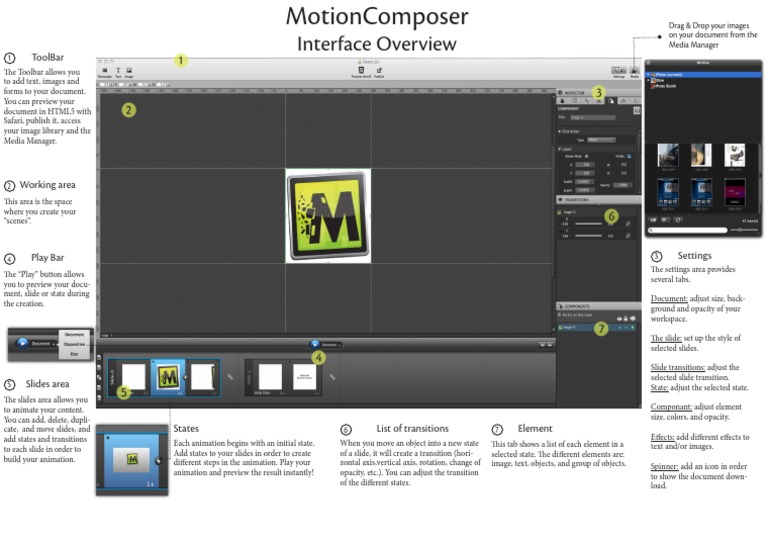Click the leftmost bottom button in the Media window
The height and width of the screenshot is (543, 768).
(x=653, y=220)
